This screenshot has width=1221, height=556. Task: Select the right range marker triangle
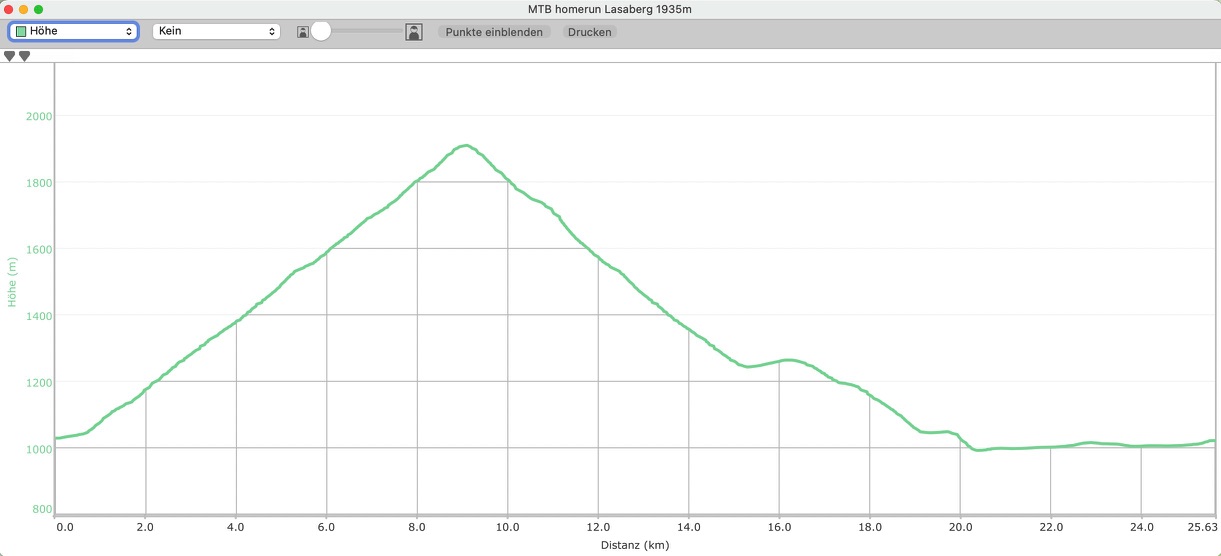tap(24, 56)
